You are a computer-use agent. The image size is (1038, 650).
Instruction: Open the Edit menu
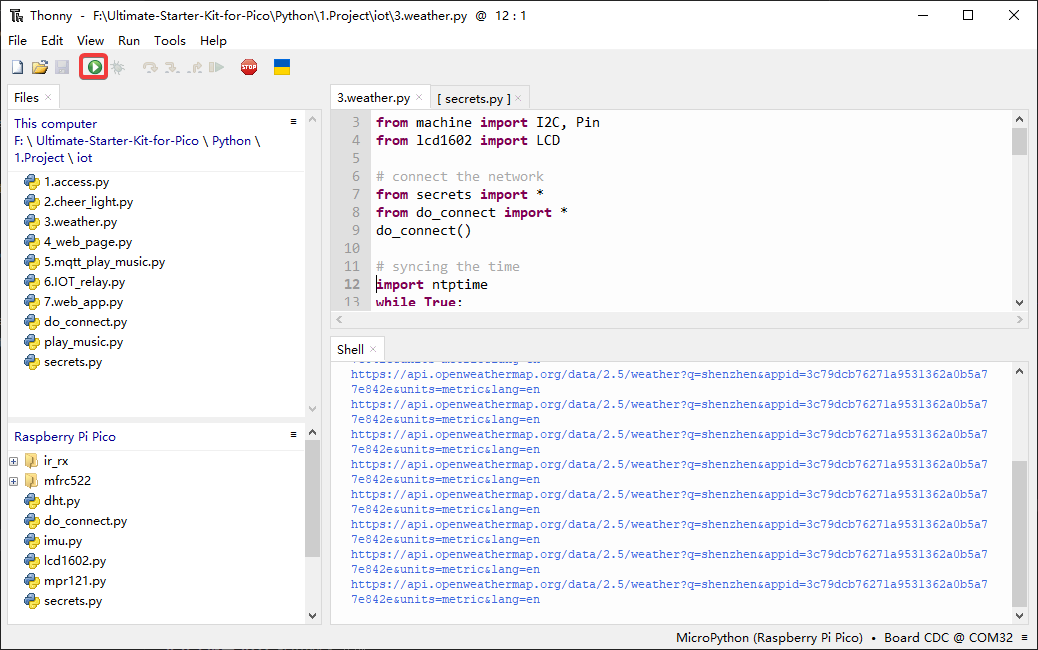pos(52,40)
